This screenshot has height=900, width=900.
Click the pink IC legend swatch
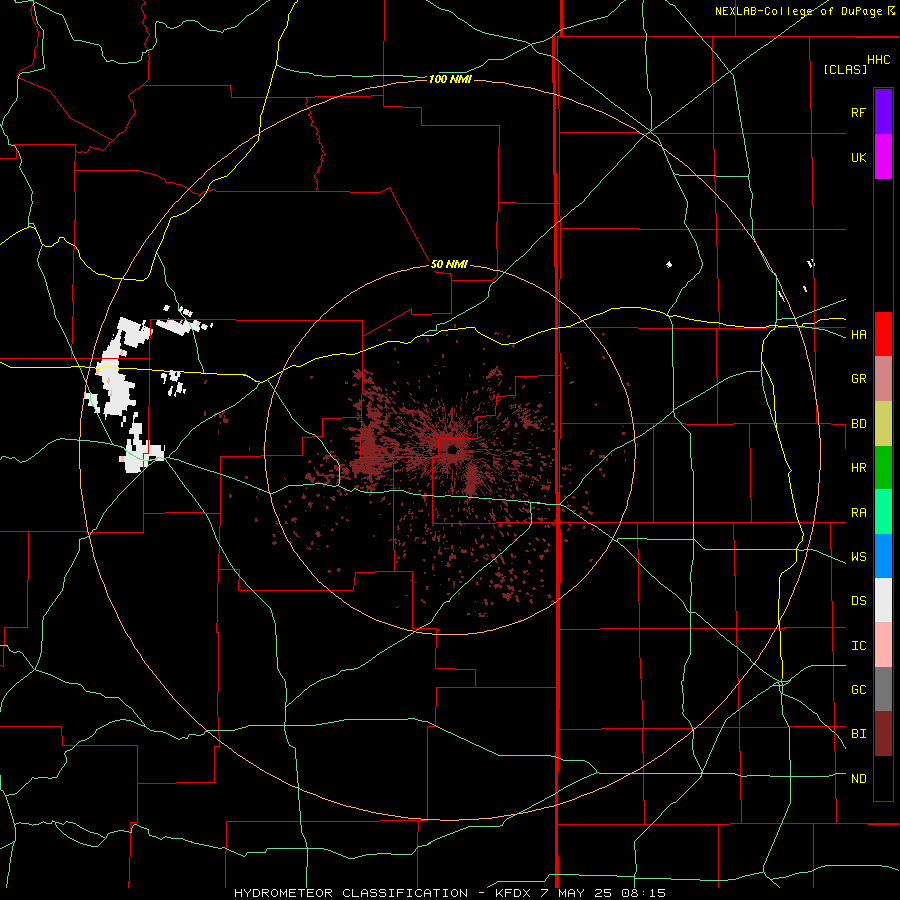click(x=883, y=645)
